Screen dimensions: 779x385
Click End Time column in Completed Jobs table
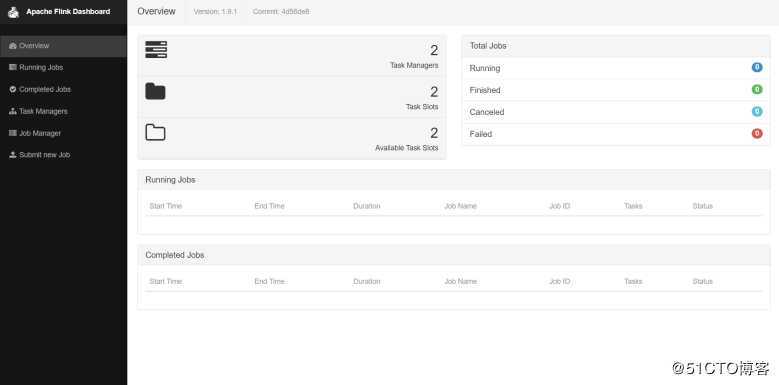click(x=270, y=281)
